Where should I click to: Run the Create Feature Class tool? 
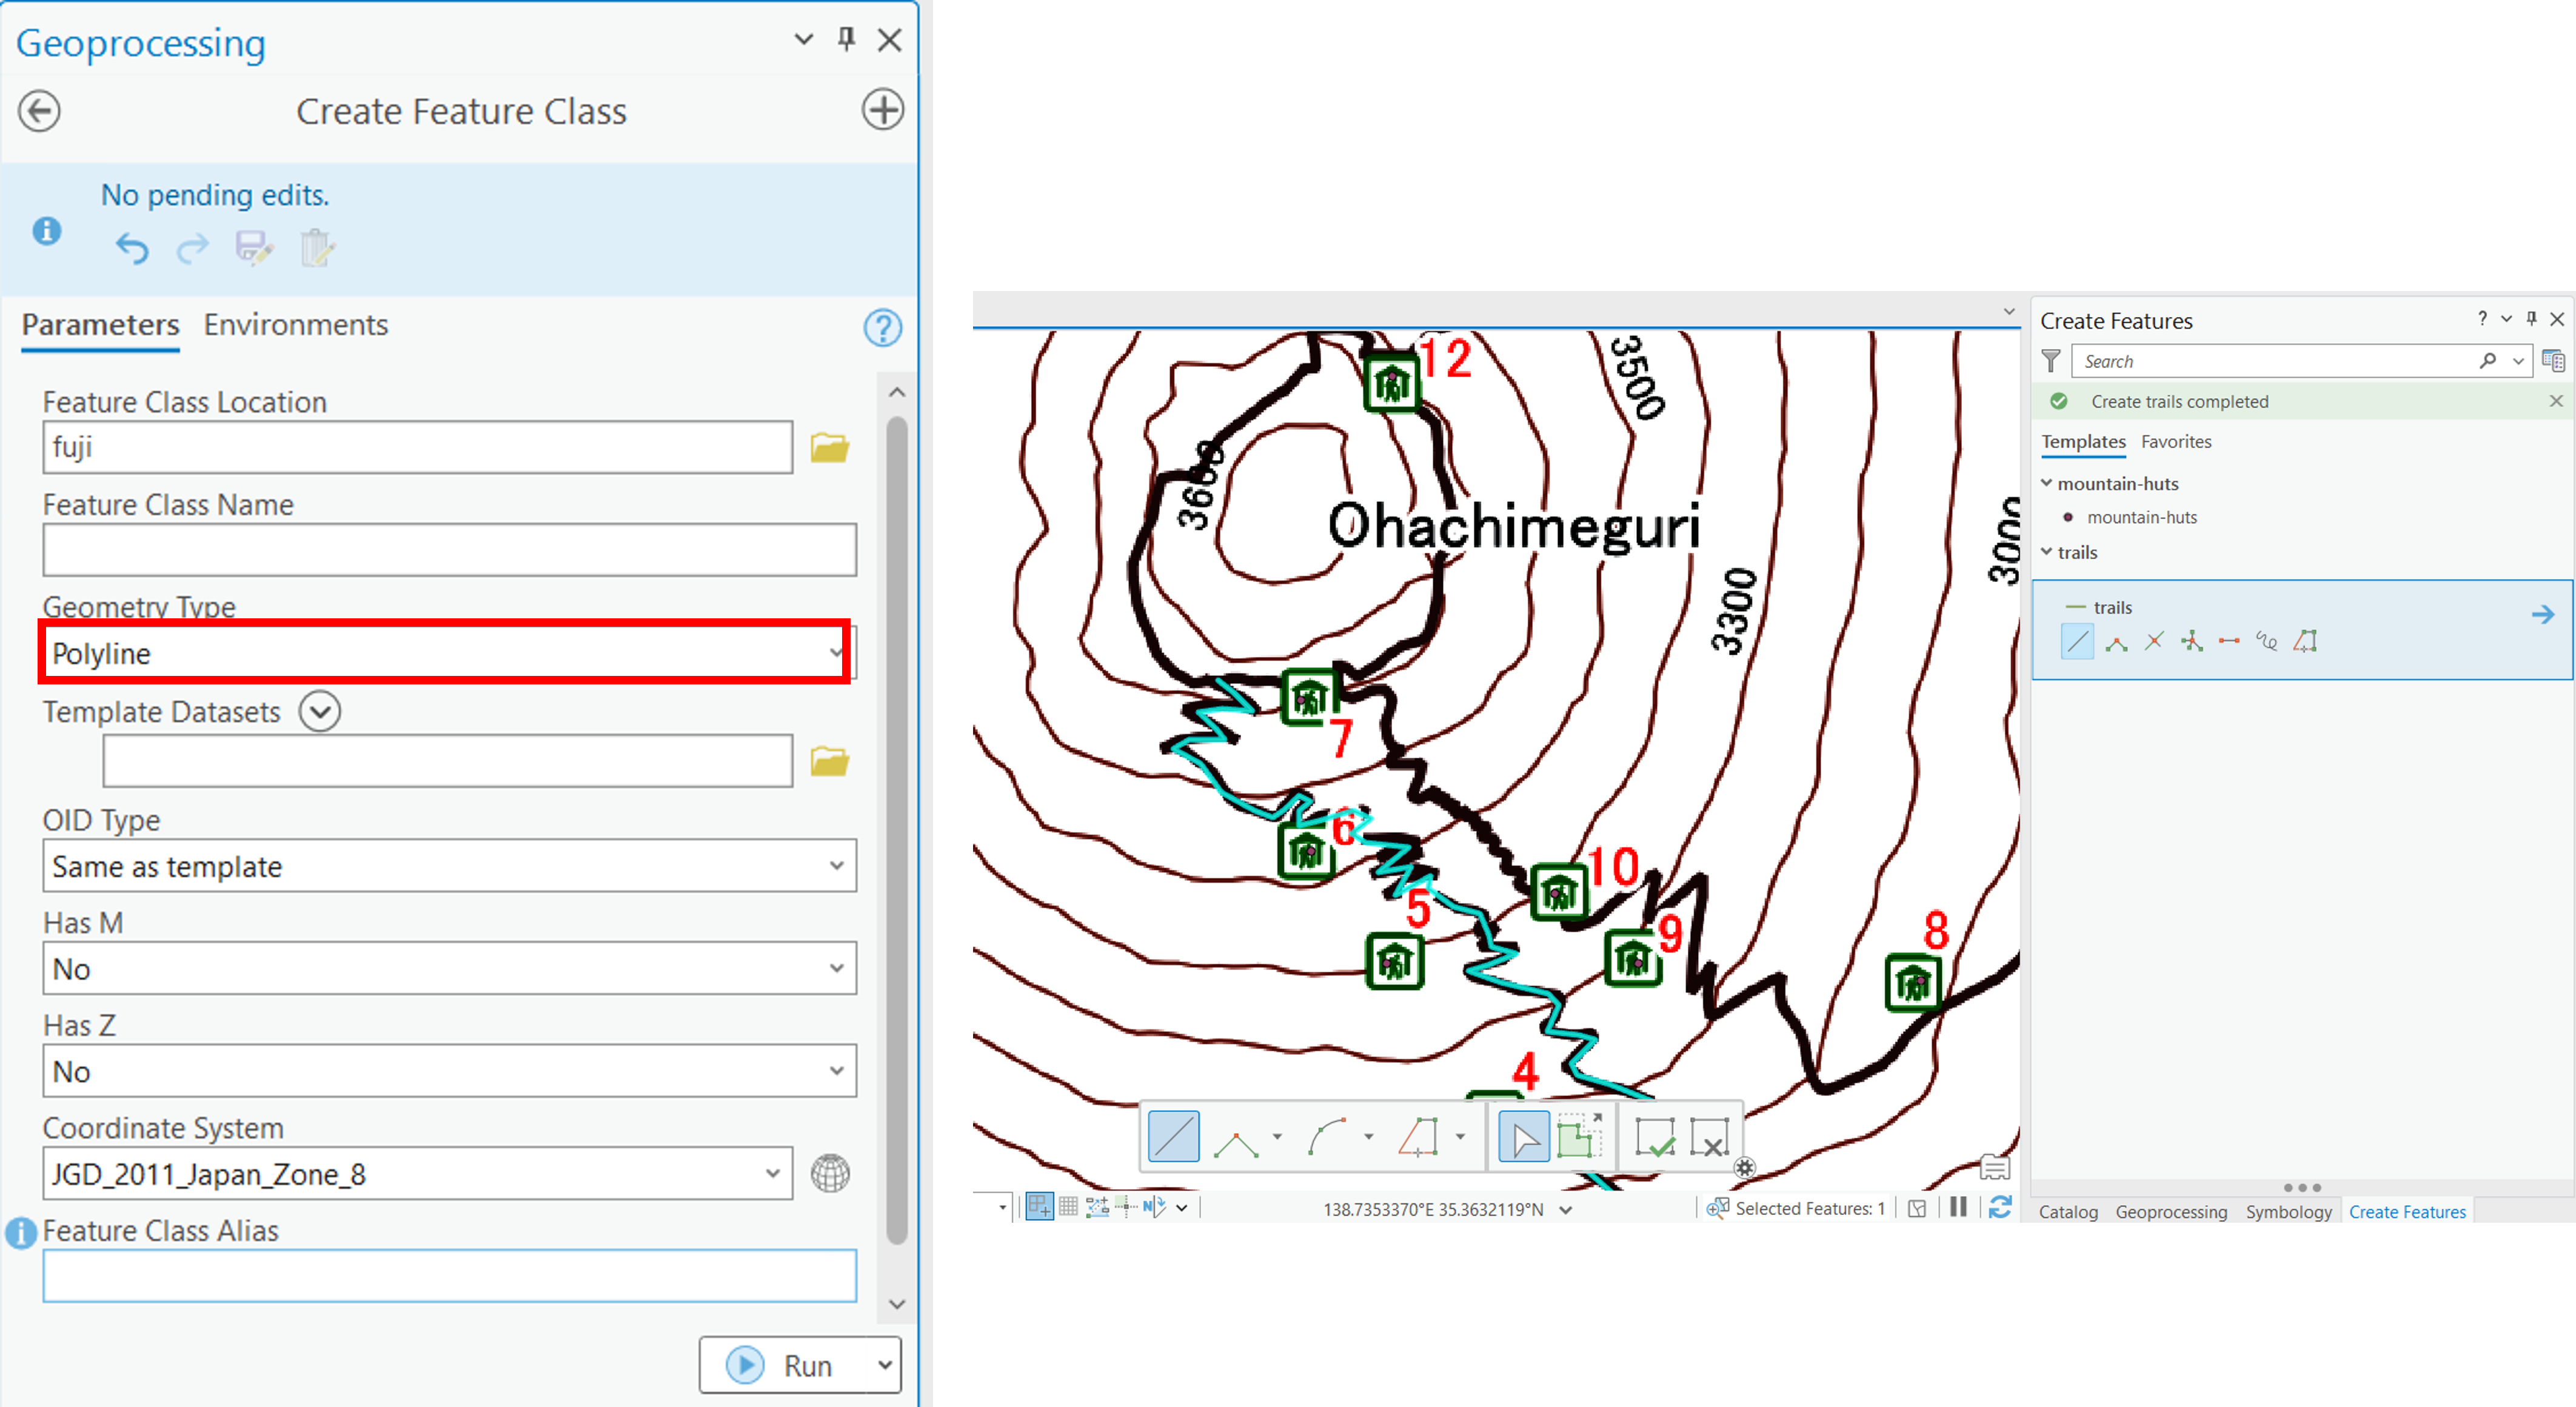(x=785, y=1365)
